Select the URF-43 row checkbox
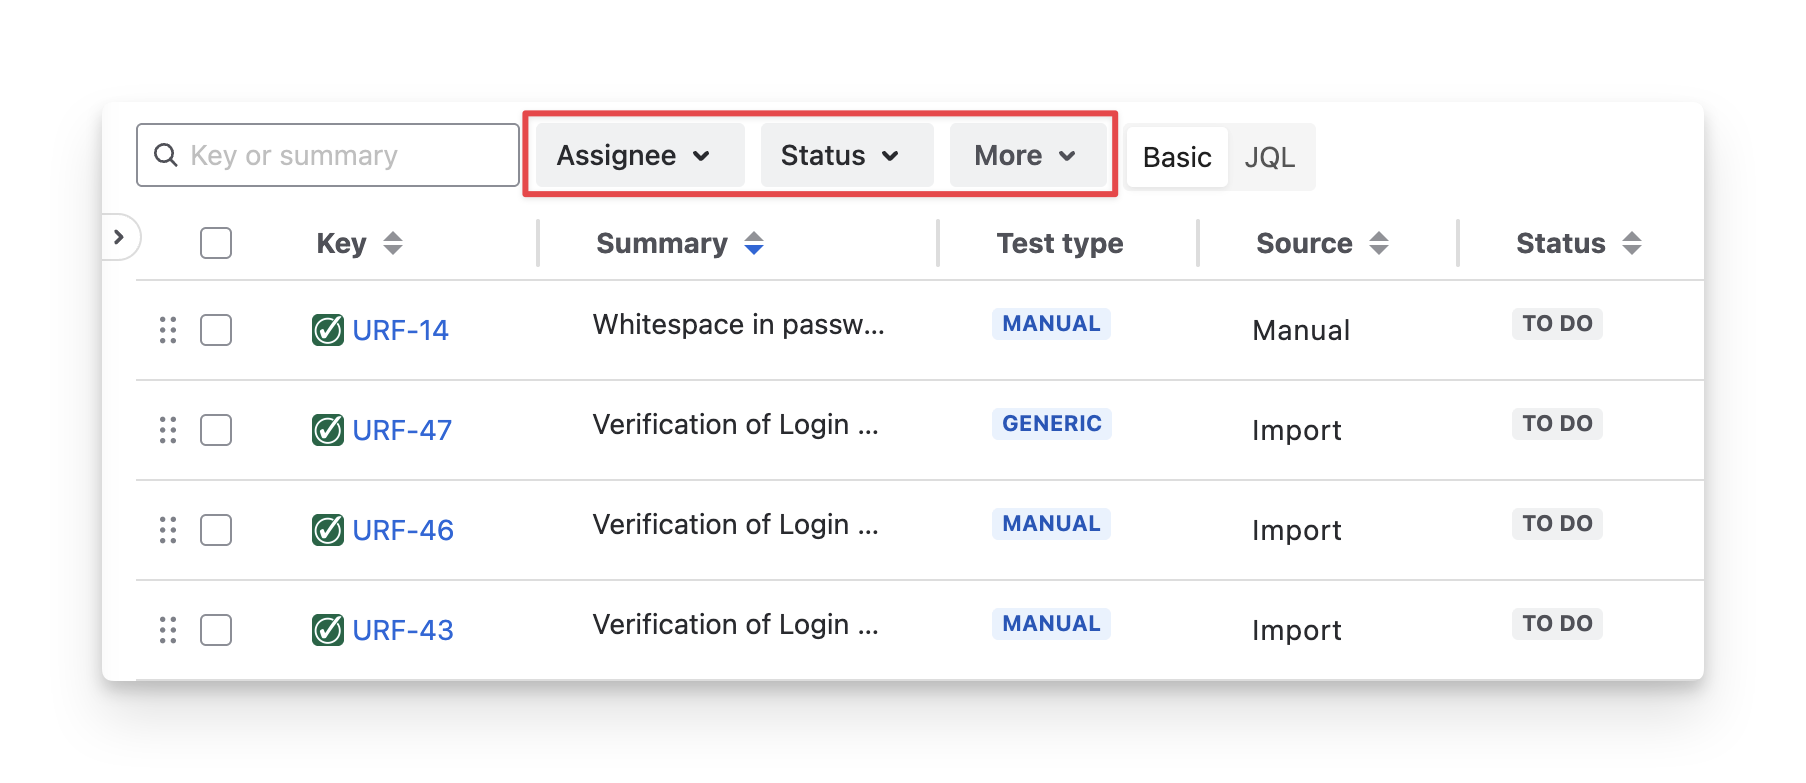Screen dimensions: 1806x783 (x=216, y=630)
